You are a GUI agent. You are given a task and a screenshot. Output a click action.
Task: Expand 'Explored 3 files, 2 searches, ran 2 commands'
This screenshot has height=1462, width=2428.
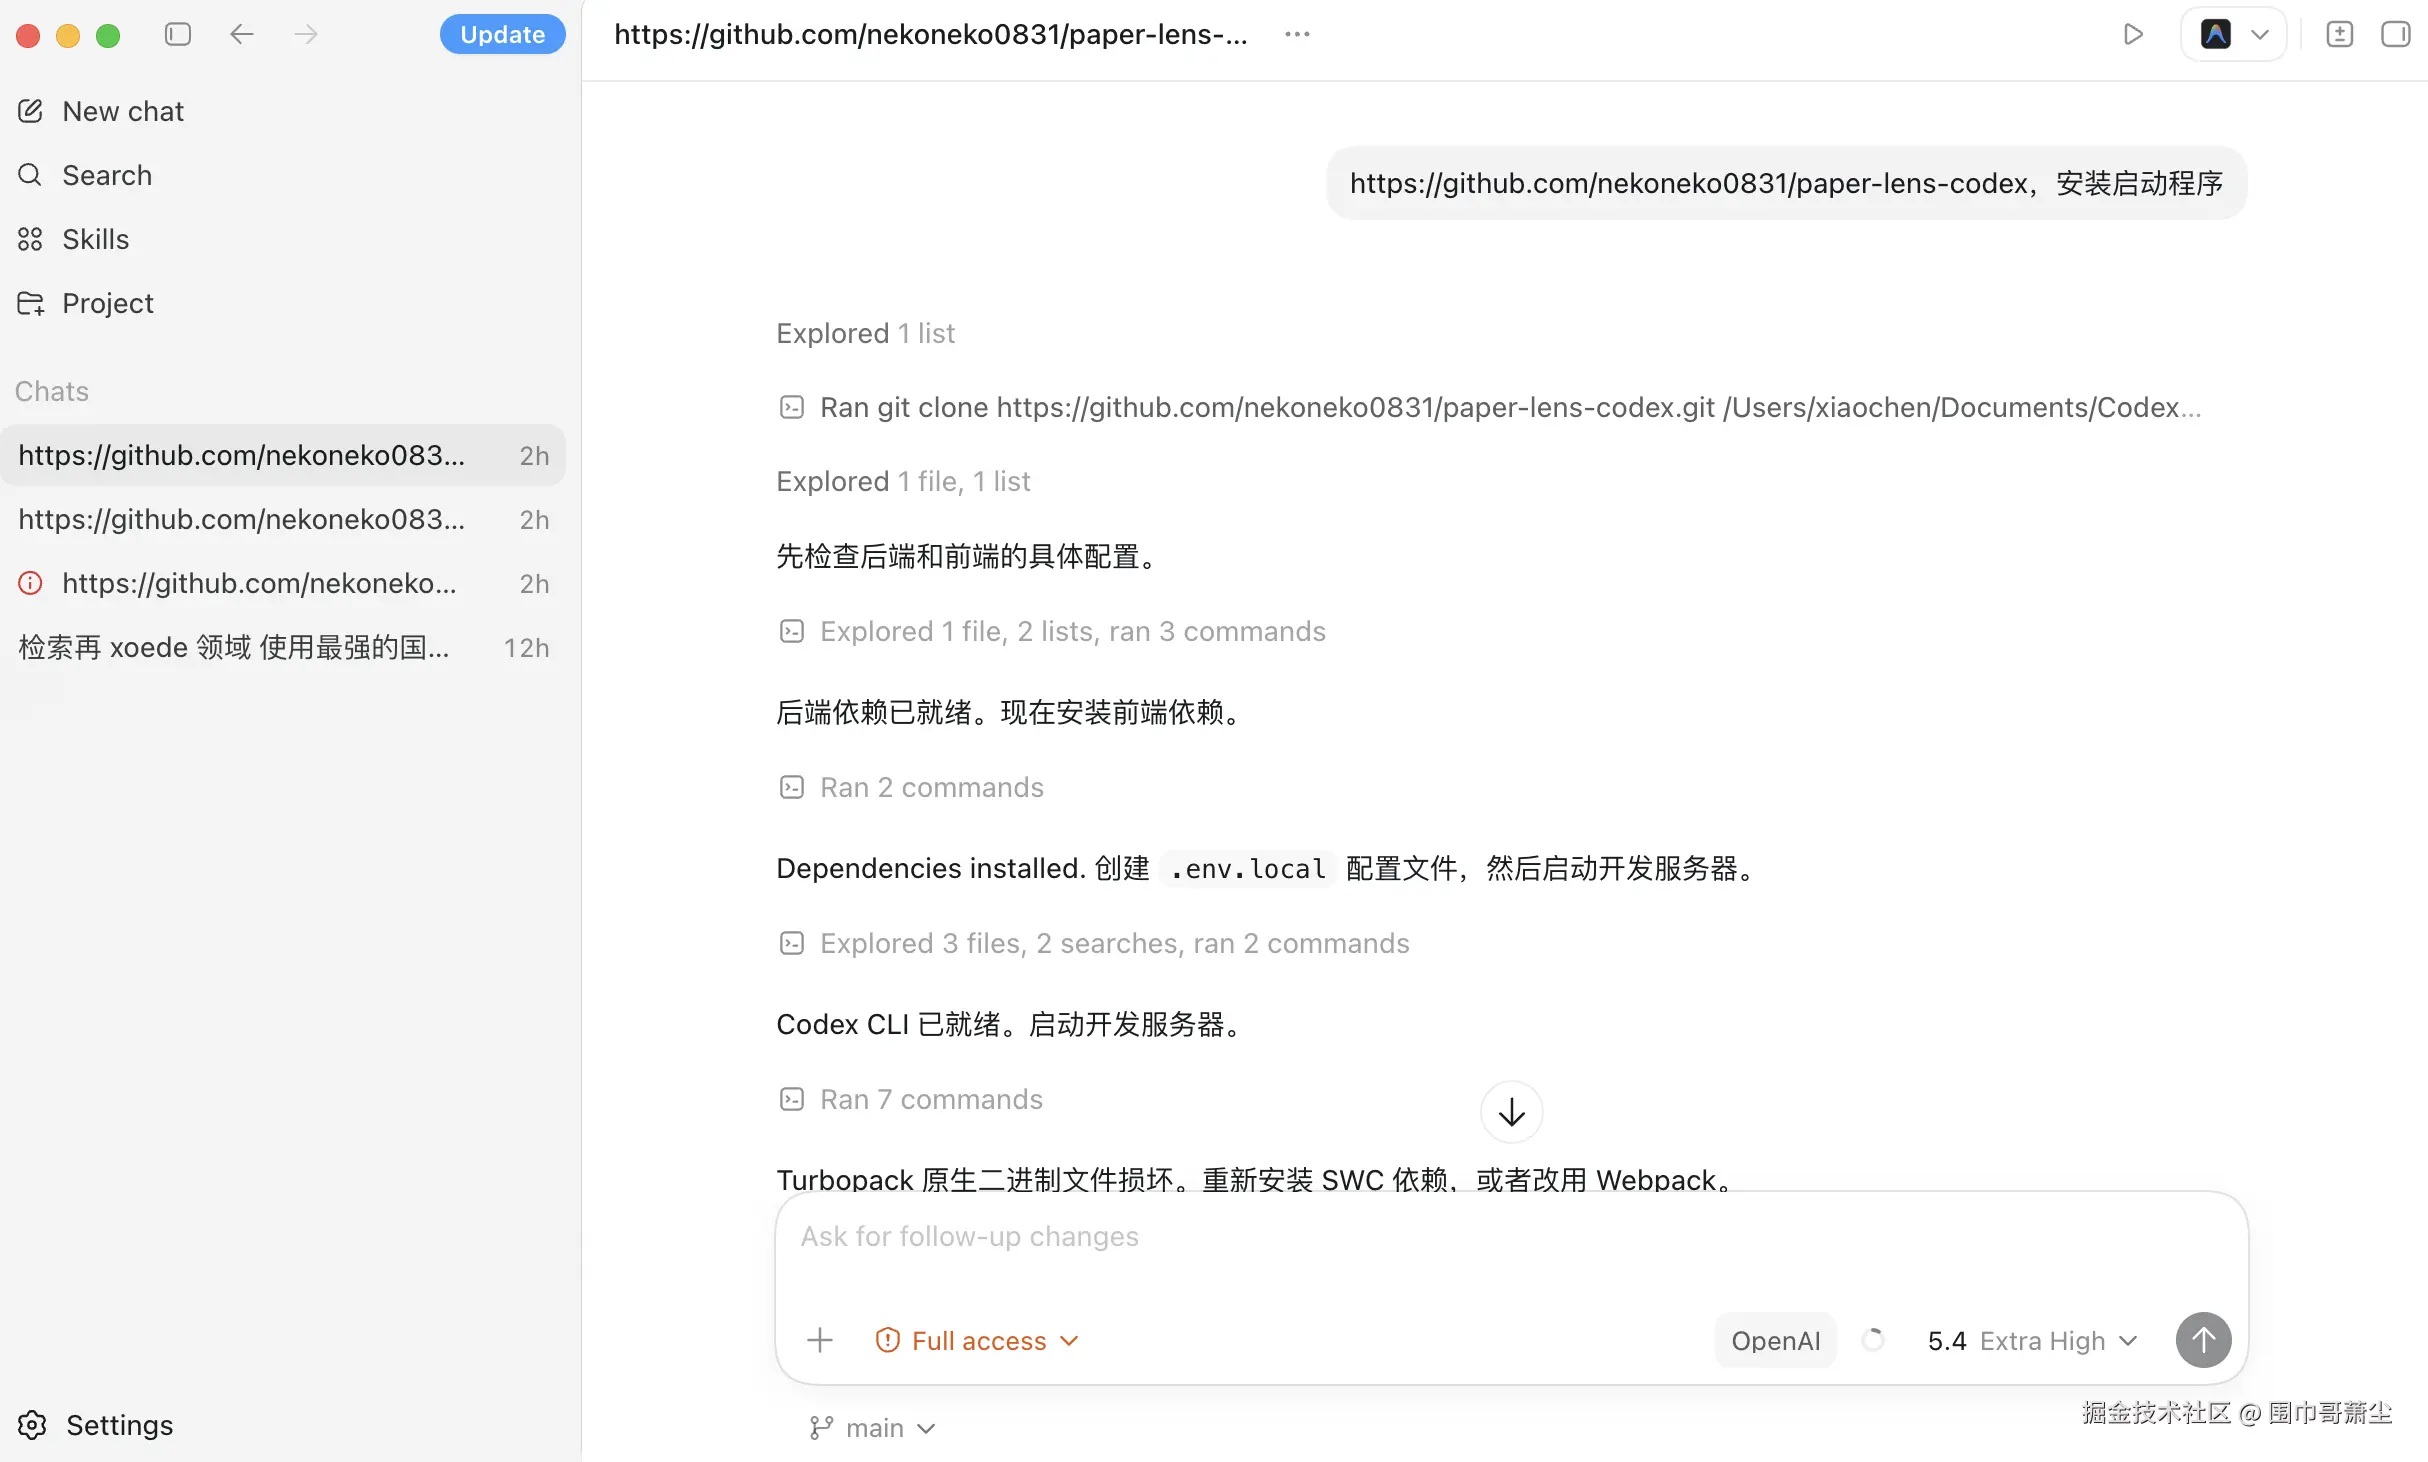1094,943
